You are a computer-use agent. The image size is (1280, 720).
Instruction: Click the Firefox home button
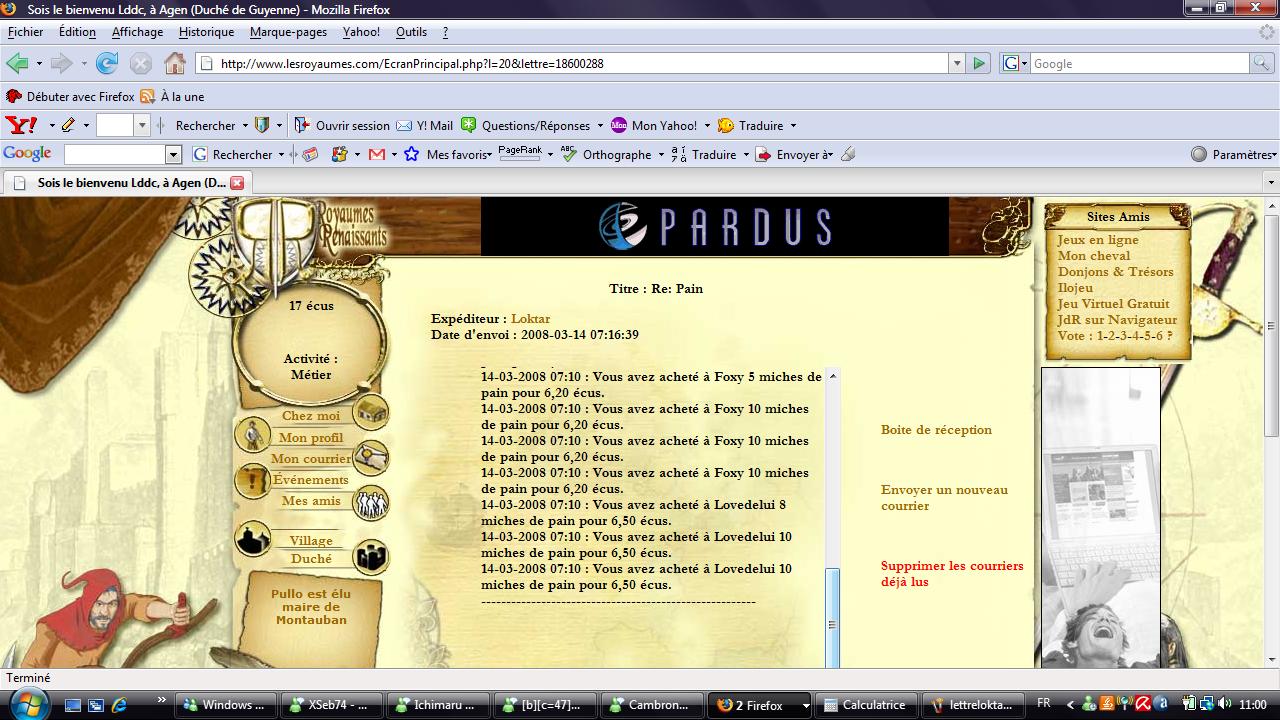point(175,64)
